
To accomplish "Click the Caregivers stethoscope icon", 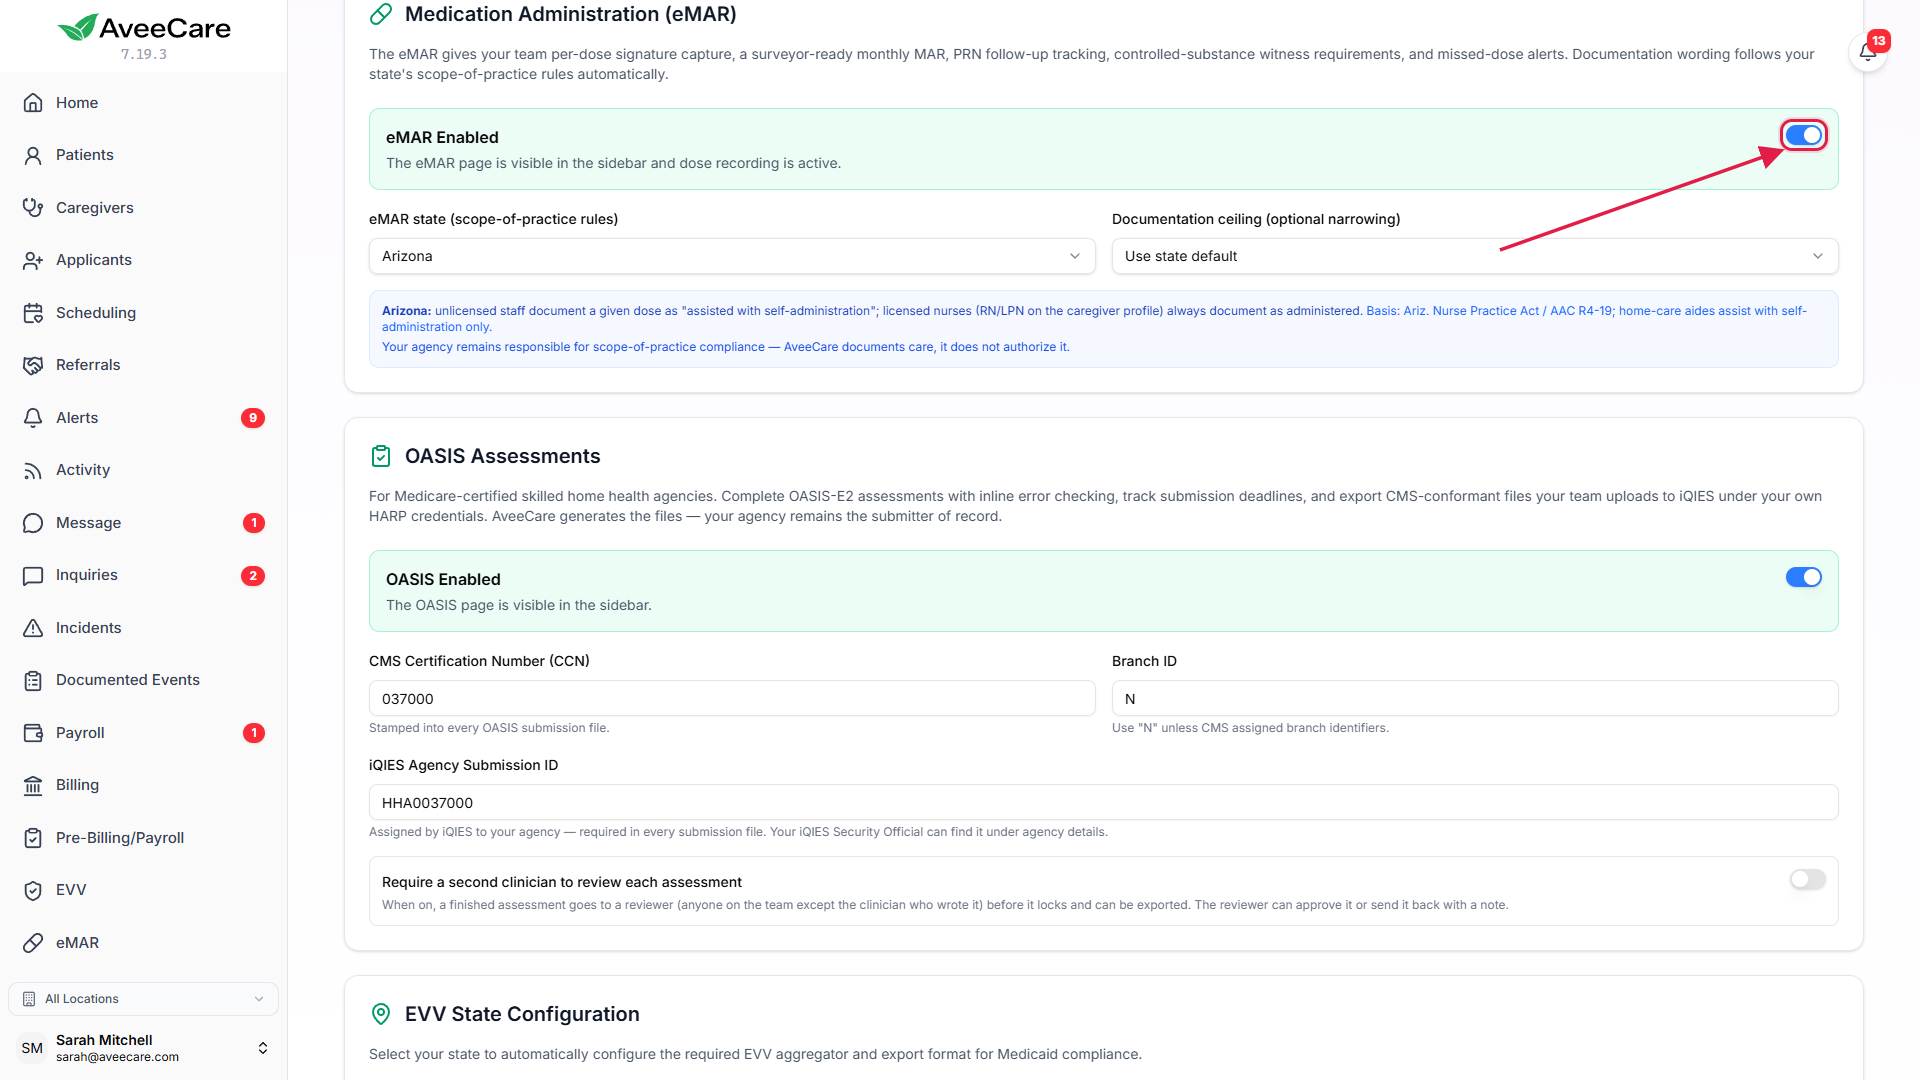I will [x=33, y=208].
